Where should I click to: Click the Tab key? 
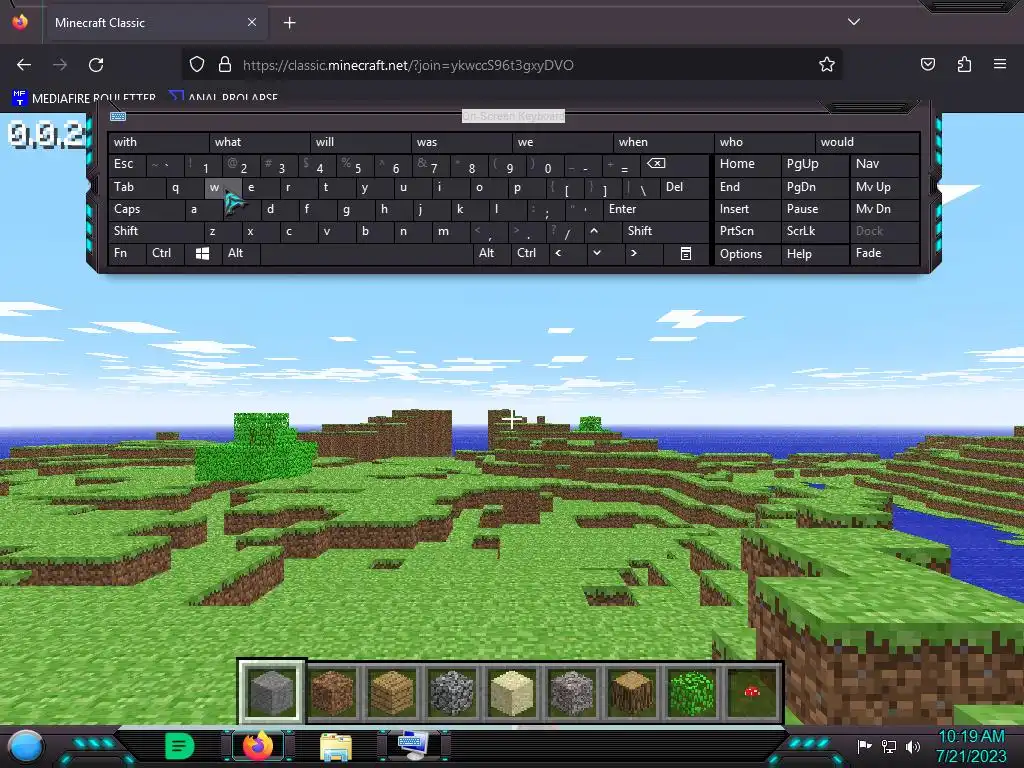click(x=136, y=187)
